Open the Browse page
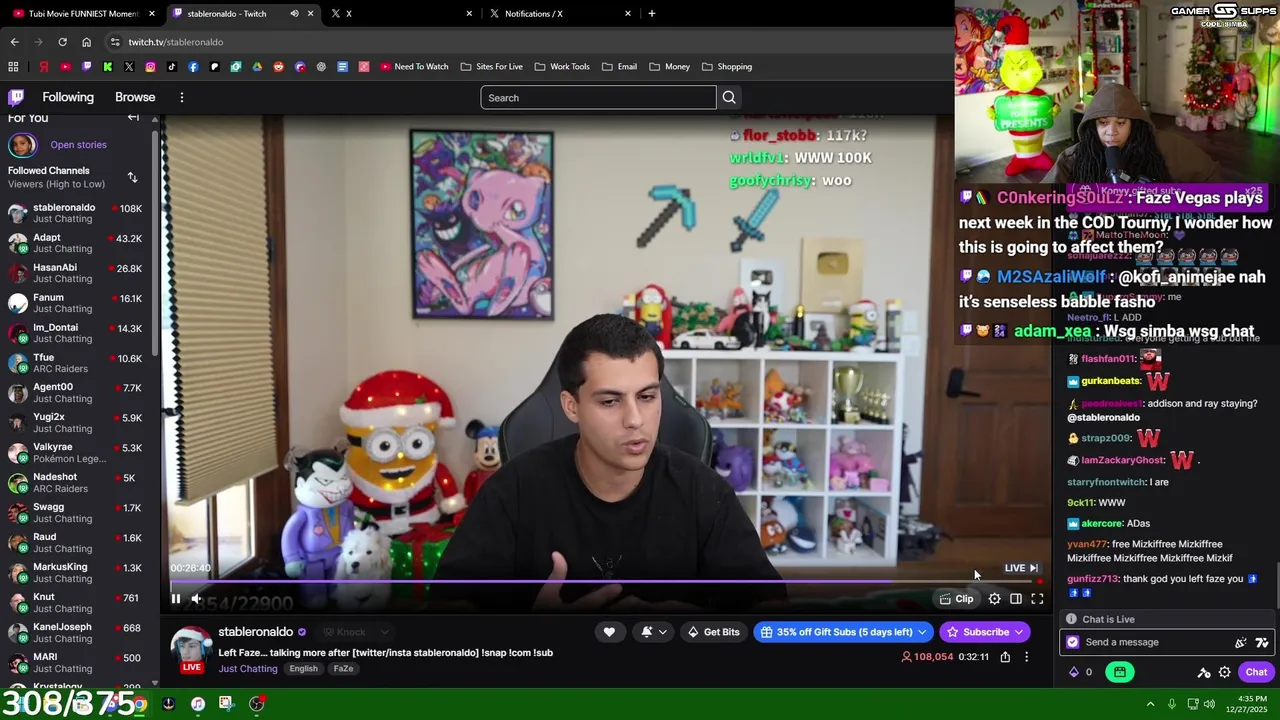1280x720 pixels. coord(135,97)
